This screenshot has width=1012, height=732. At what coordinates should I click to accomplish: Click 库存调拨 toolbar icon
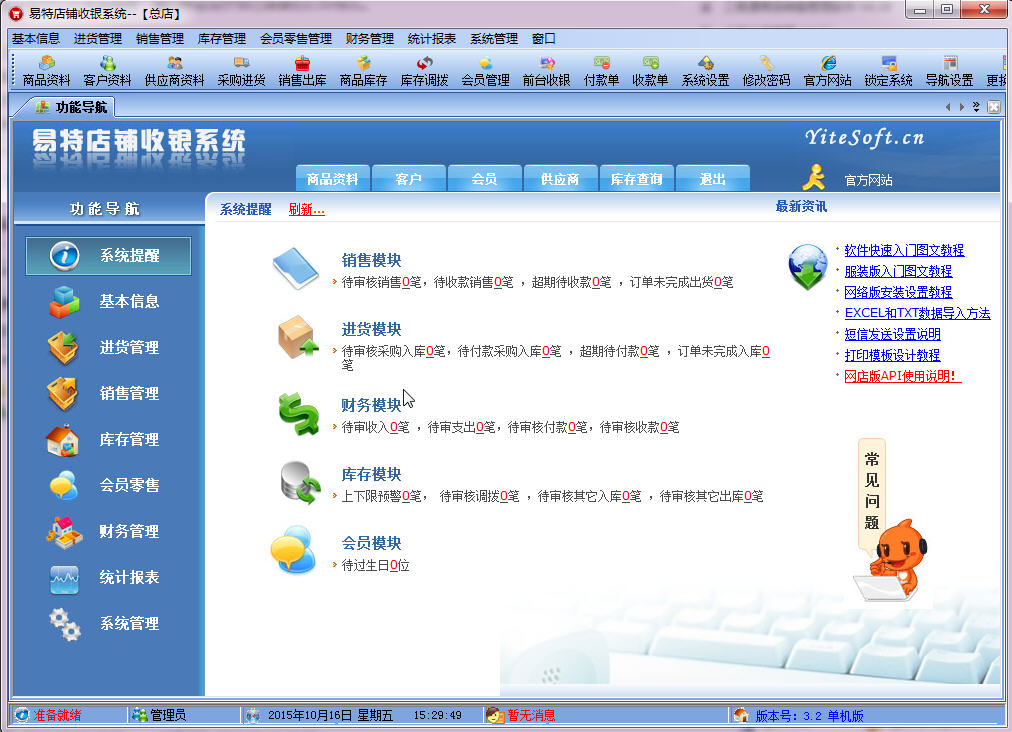(425, 71)
